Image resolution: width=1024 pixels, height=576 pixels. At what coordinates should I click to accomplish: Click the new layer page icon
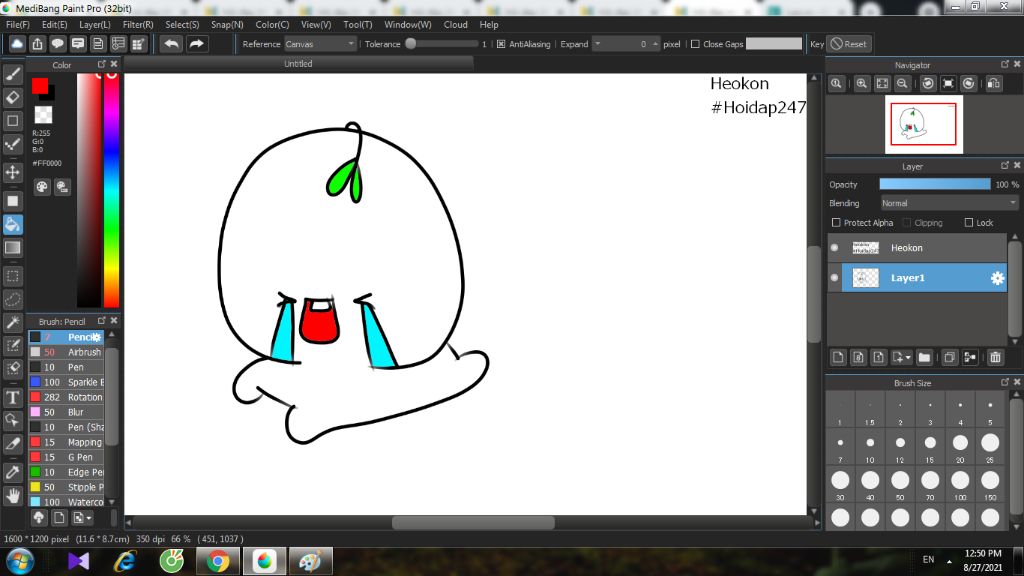(x=839, y=357)
